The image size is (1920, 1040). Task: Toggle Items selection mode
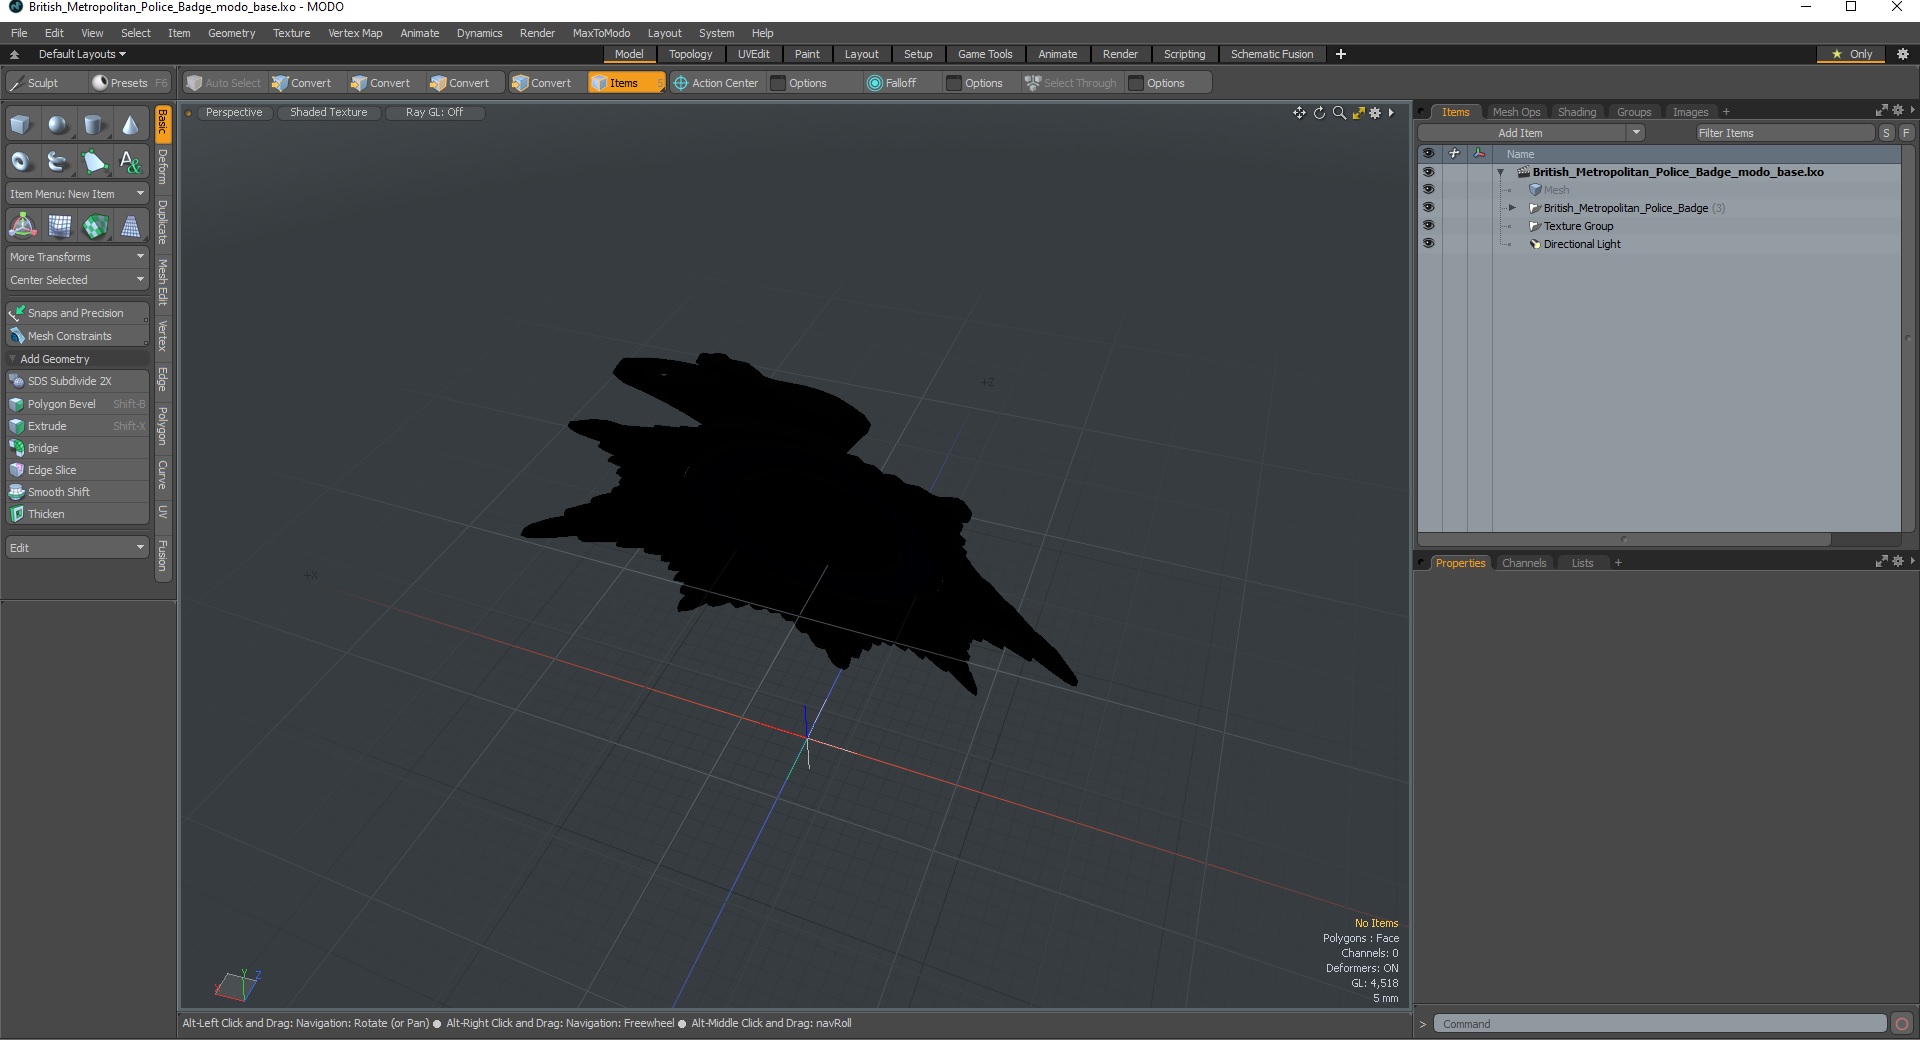[626, 83]
